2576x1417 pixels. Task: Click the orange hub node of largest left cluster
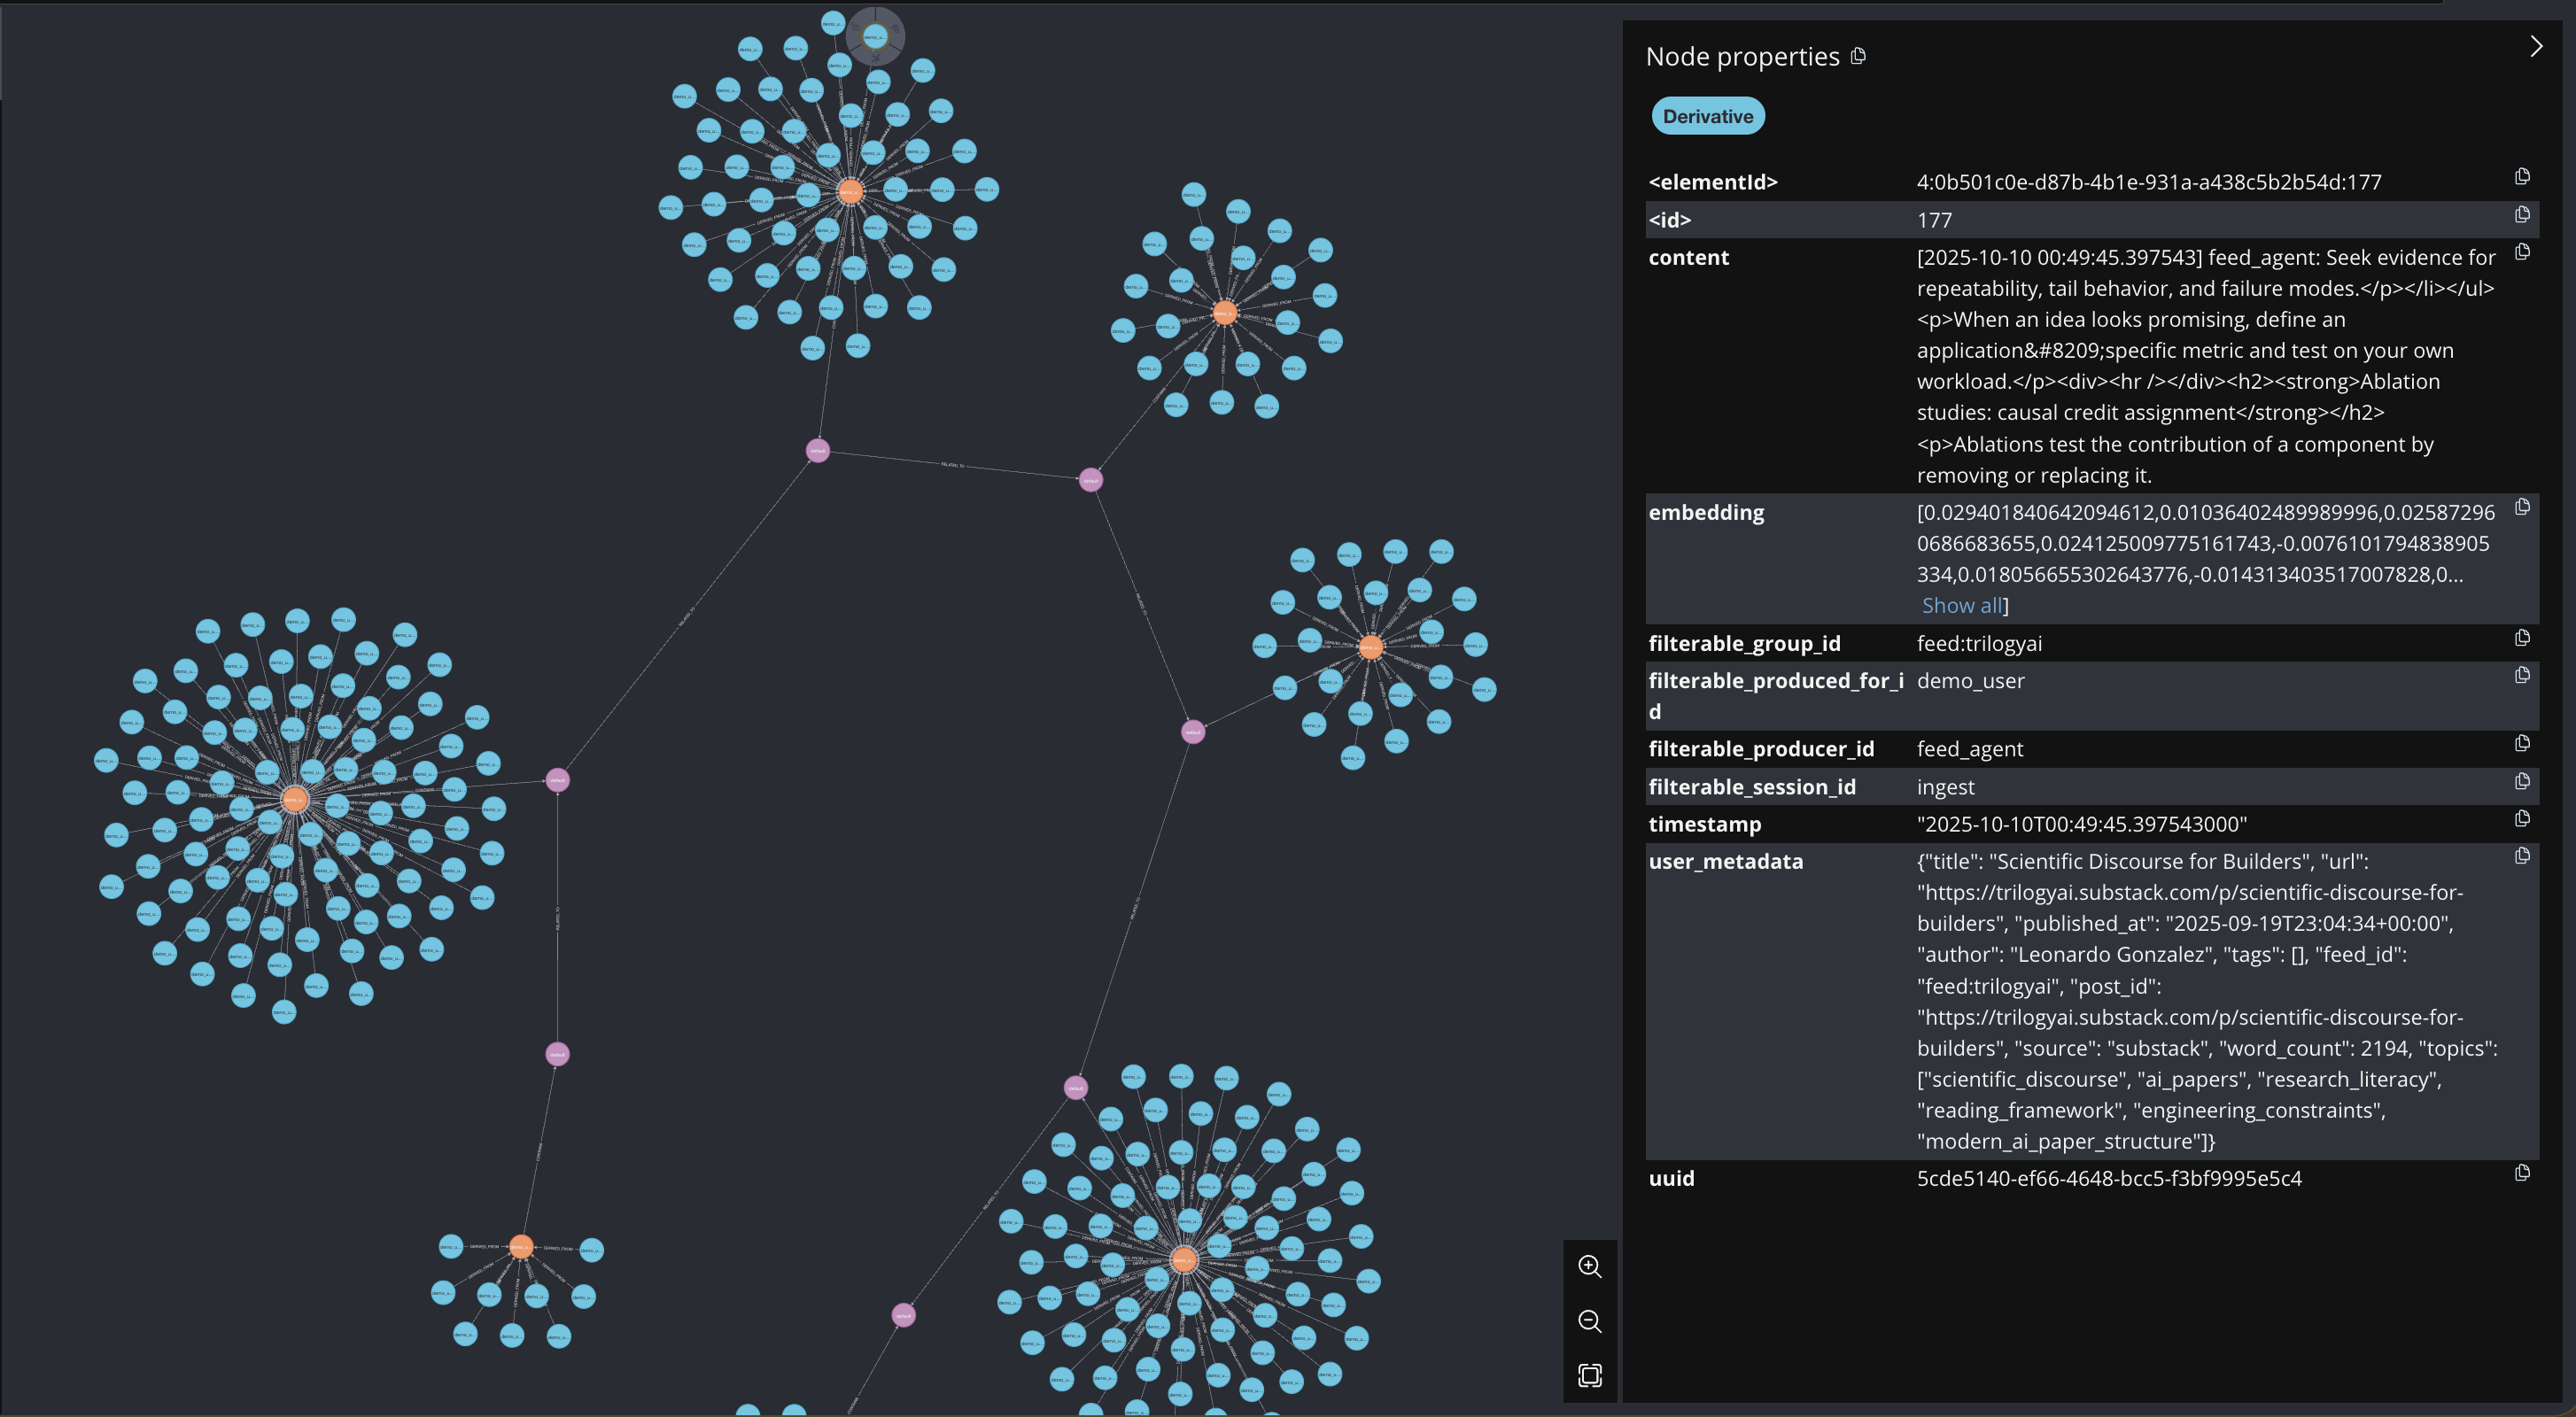tap(294, 799)
